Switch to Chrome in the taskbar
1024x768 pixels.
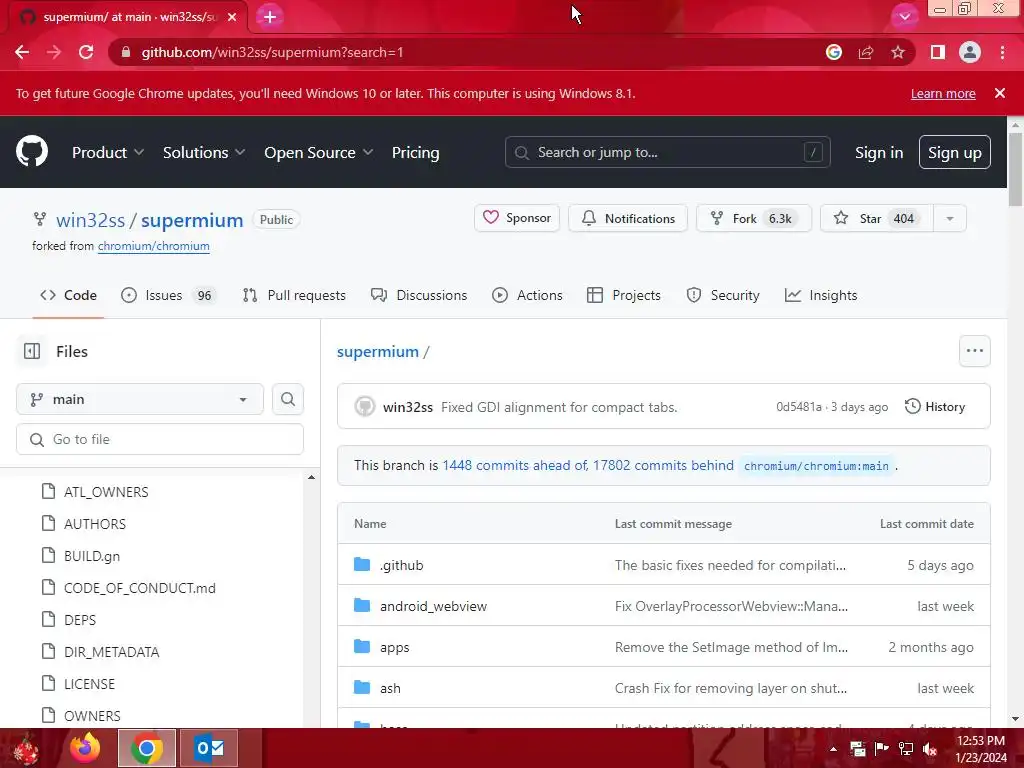pos(146,748)
